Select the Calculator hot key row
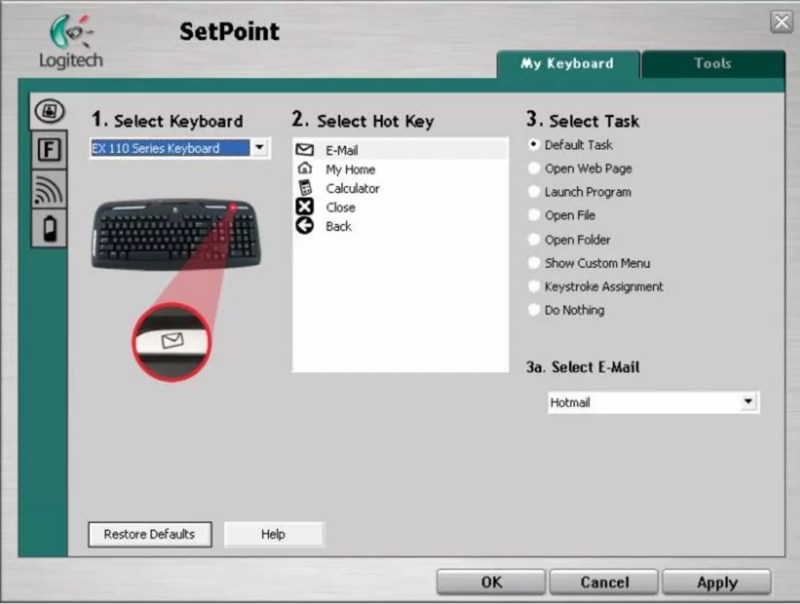 click(401, 188)
